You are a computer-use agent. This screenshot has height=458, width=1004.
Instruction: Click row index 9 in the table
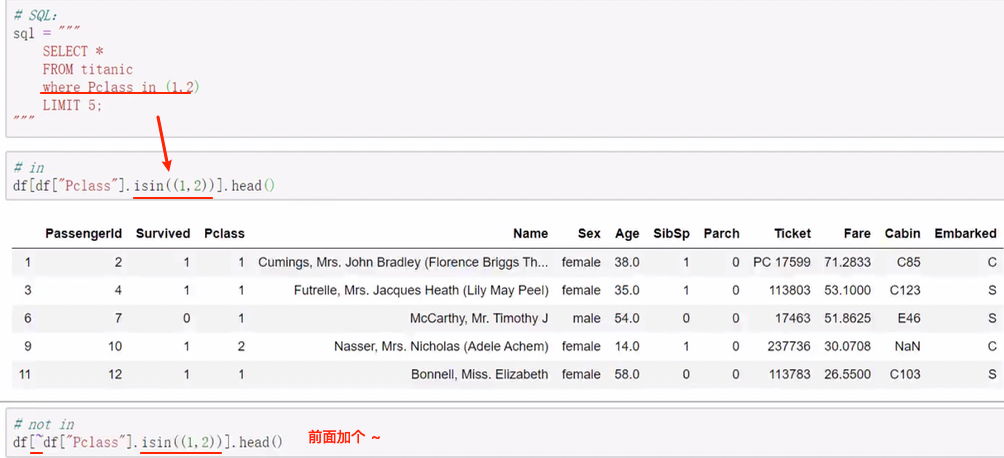tap(27, 346)
